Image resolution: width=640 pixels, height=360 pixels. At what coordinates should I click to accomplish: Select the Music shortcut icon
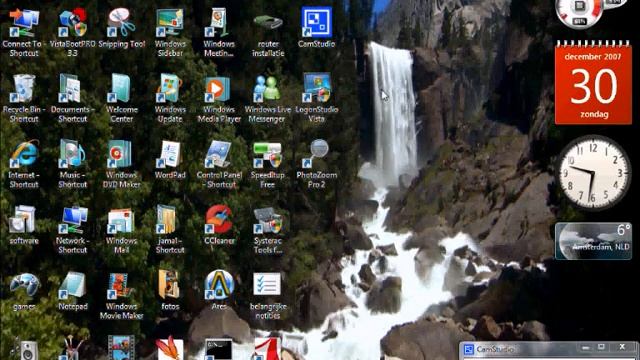[x=73, y=154]
